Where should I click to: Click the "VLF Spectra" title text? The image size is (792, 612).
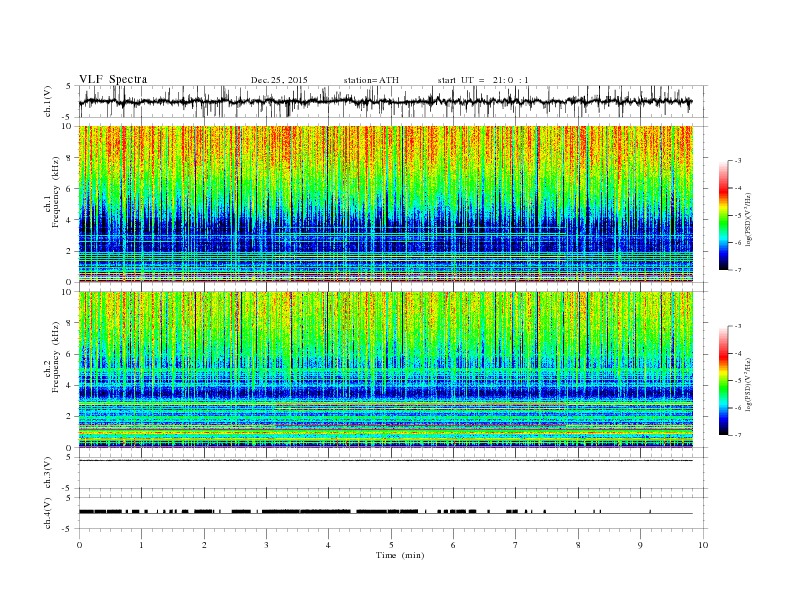[113, 79]
